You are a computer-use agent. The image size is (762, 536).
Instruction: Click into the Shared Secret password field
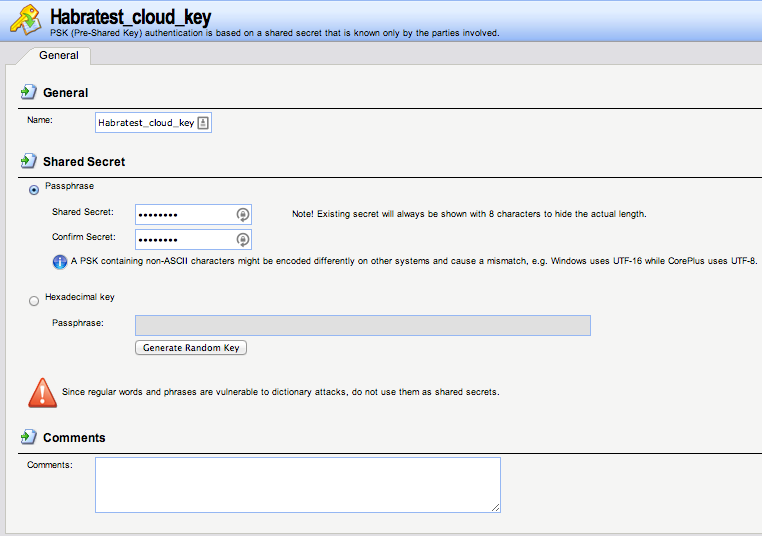click(x=183, y=214)
